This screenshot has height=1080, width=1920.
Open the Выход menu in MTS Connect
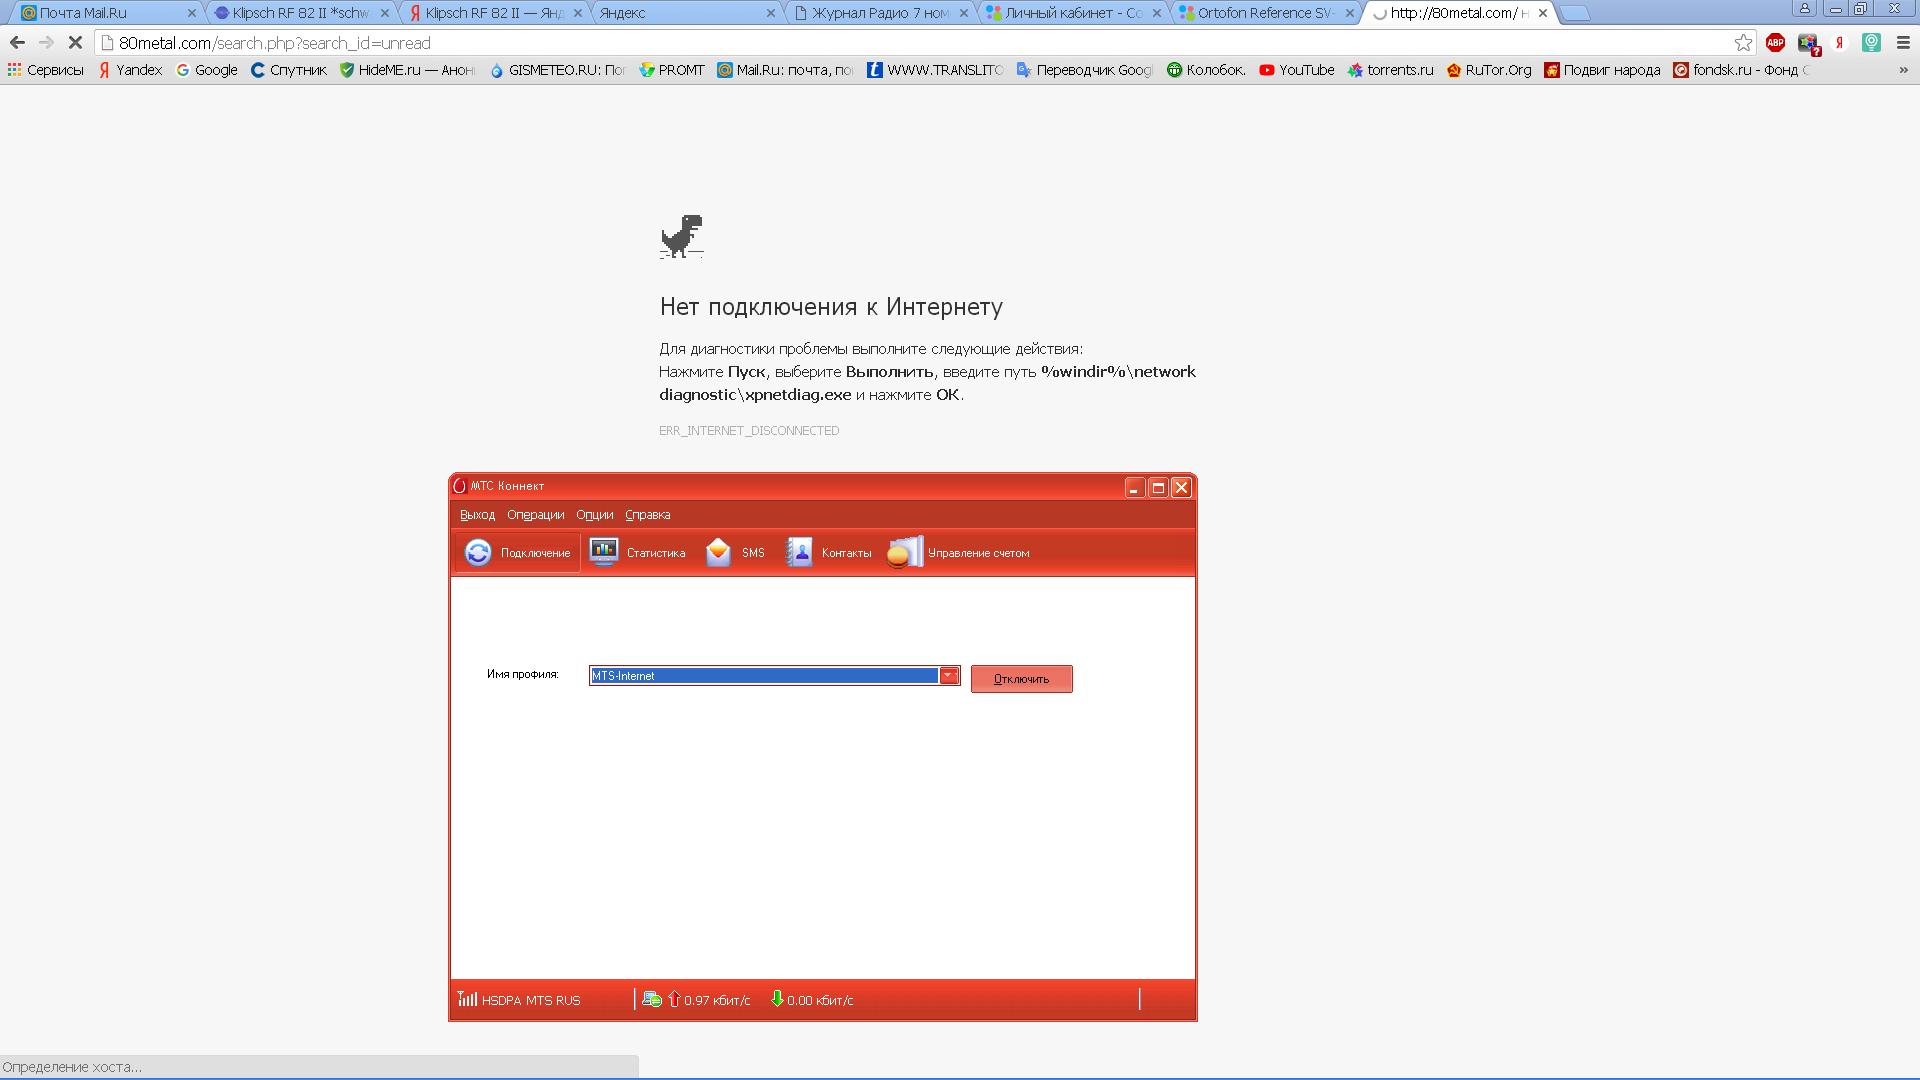click(x=477, y=514)
